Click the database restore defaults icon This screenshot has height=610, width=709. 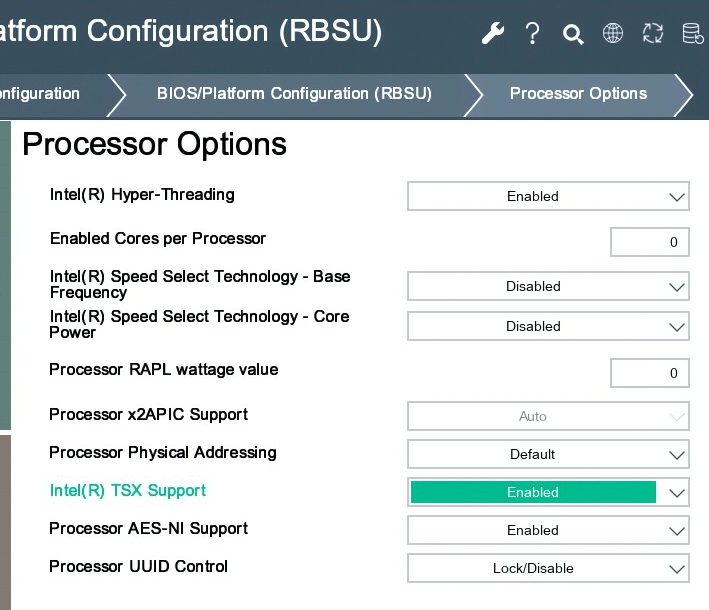(692, 34)
